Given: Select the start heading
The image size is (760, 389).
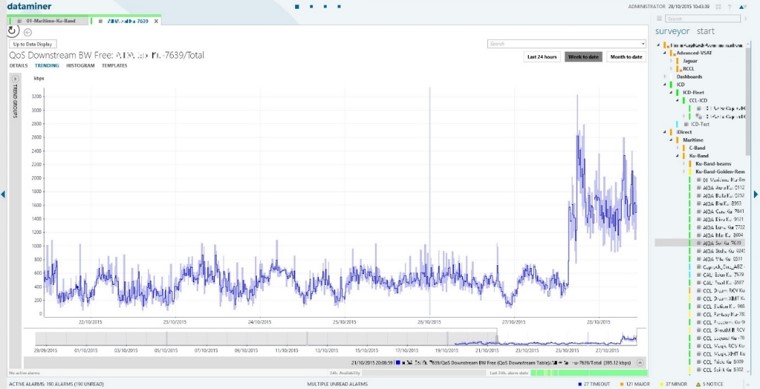Looking at the screenshot, I should [x=706, y=31].
